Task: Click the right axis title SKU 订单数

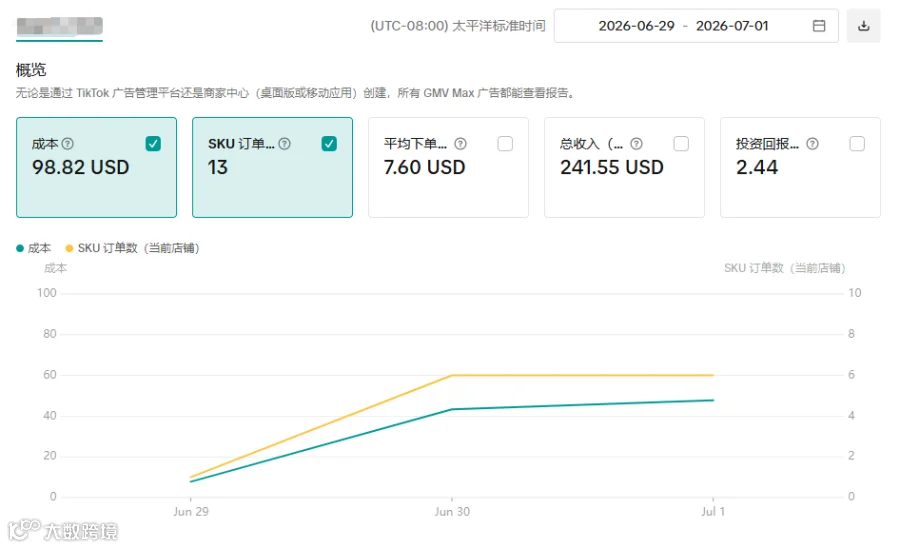Action: click(785, 268)
